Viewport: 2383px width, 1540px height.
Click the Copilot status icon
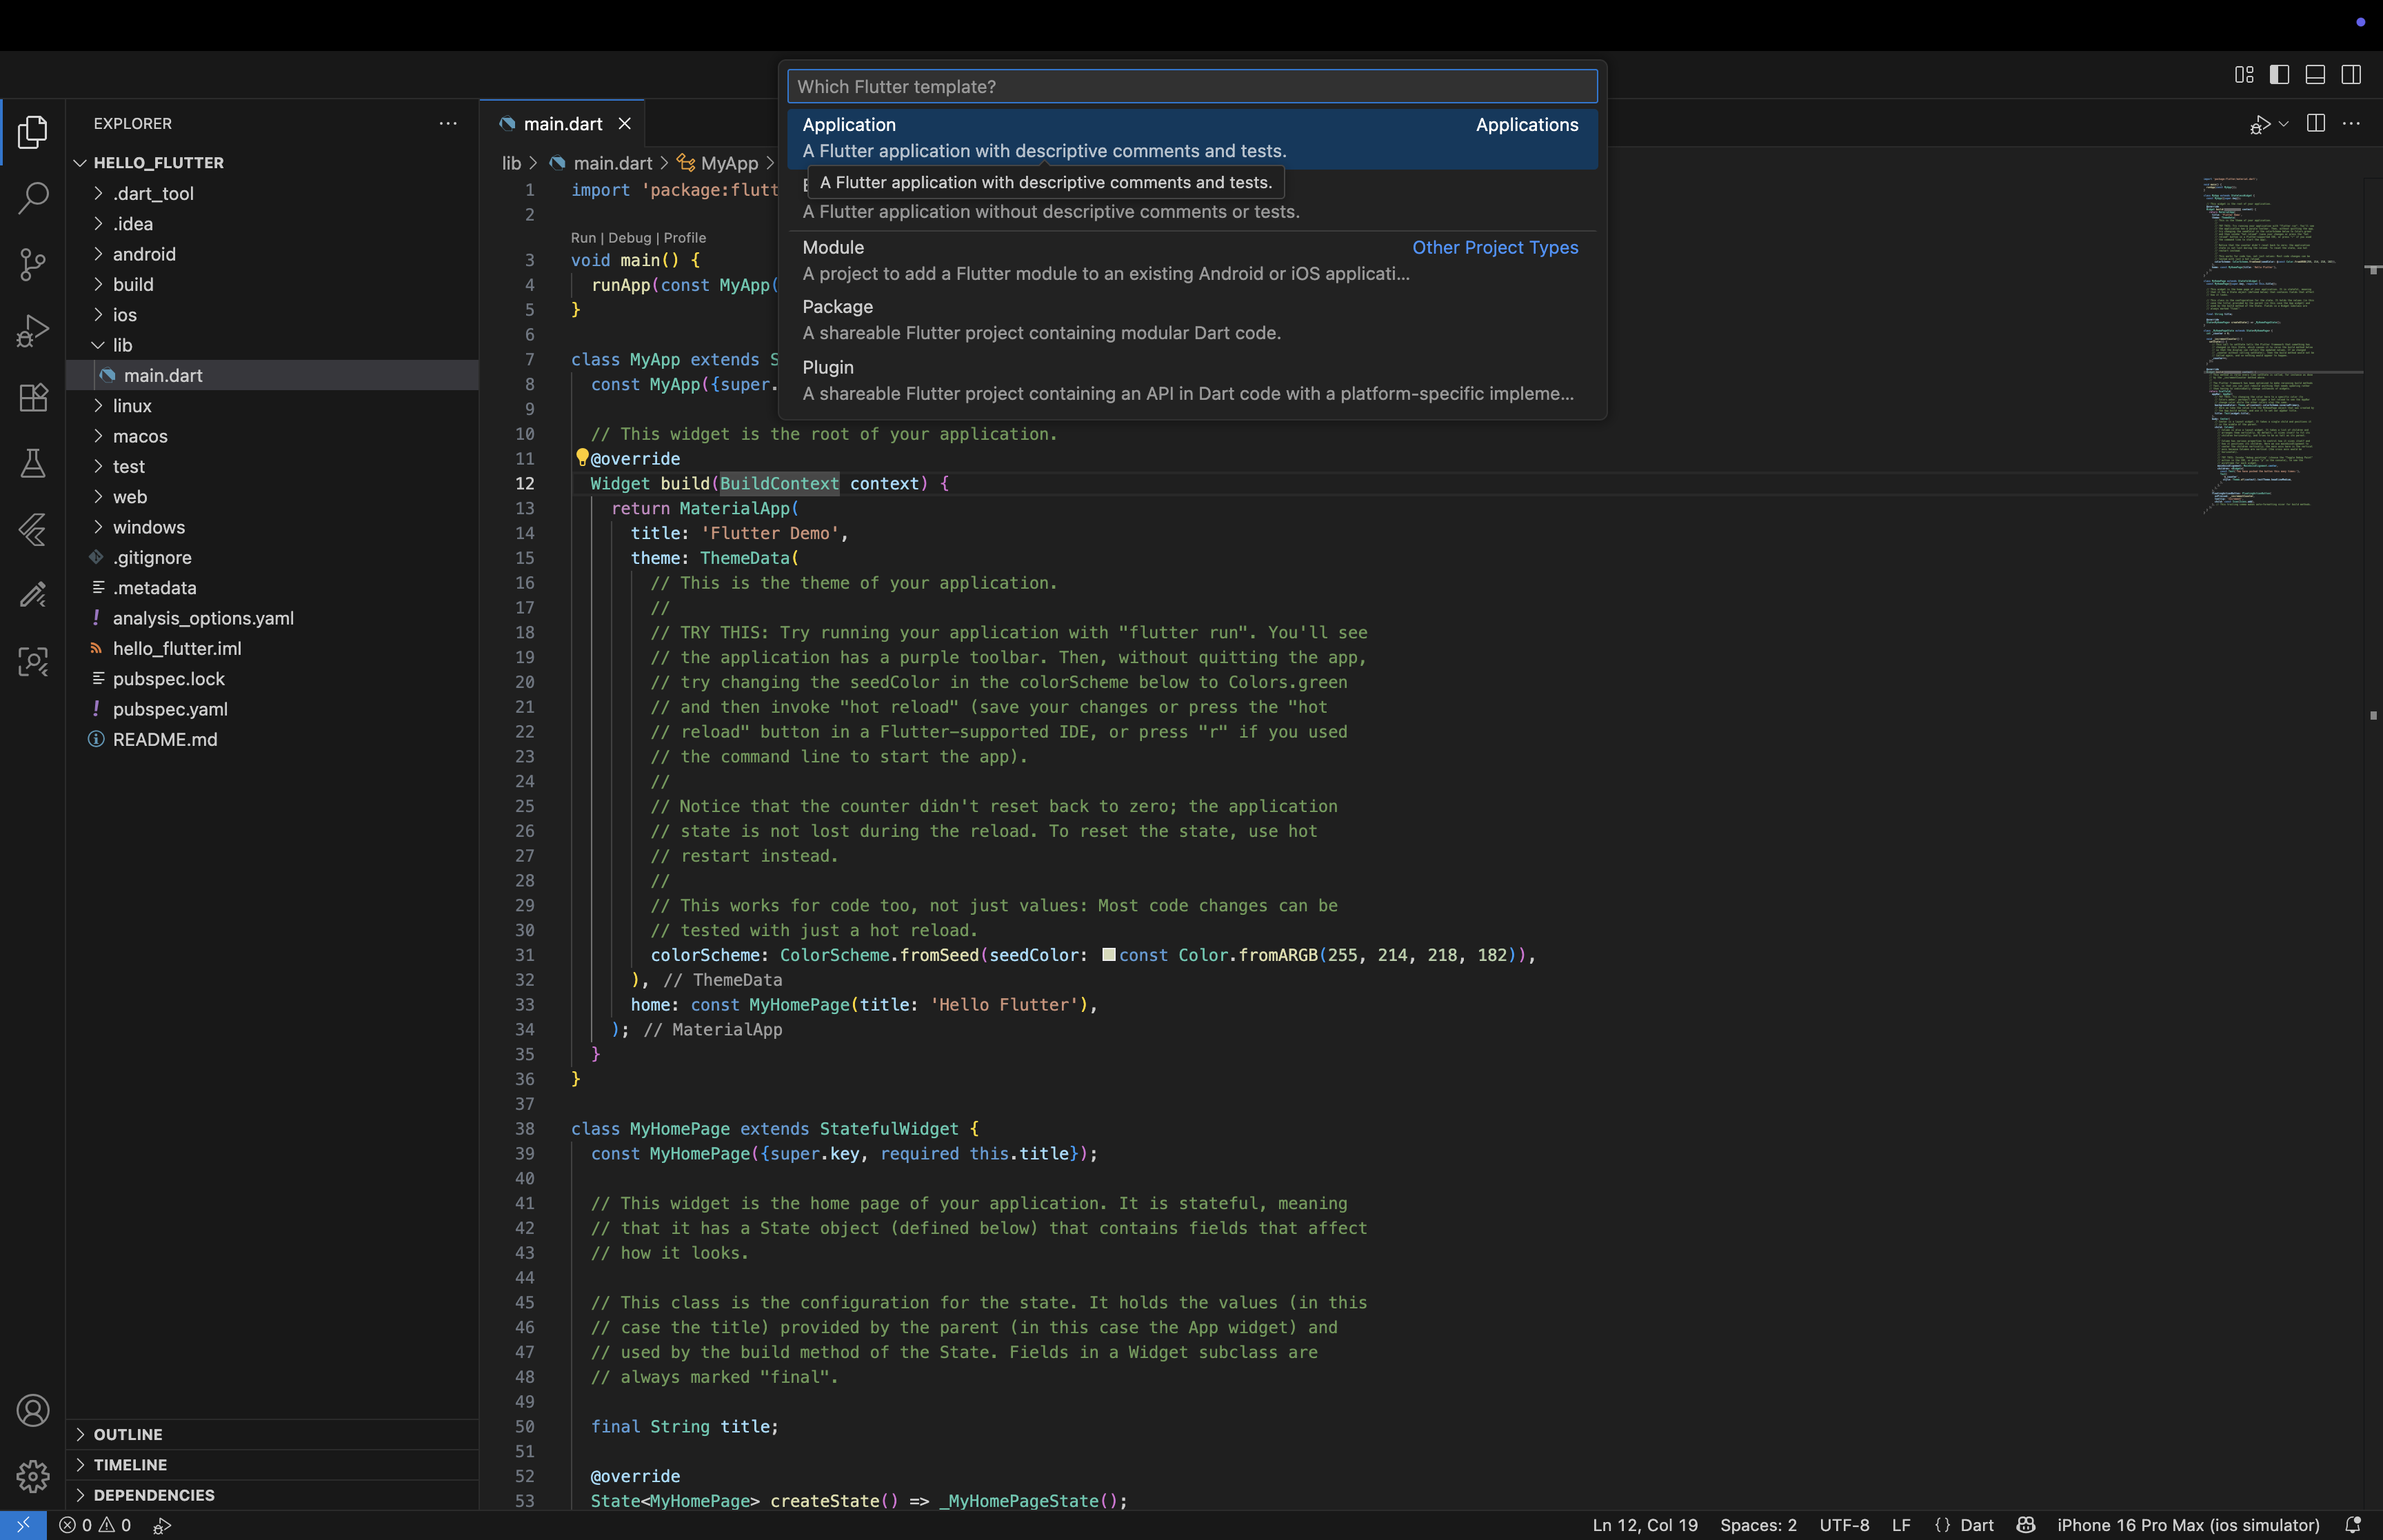coord(2026,1525)
